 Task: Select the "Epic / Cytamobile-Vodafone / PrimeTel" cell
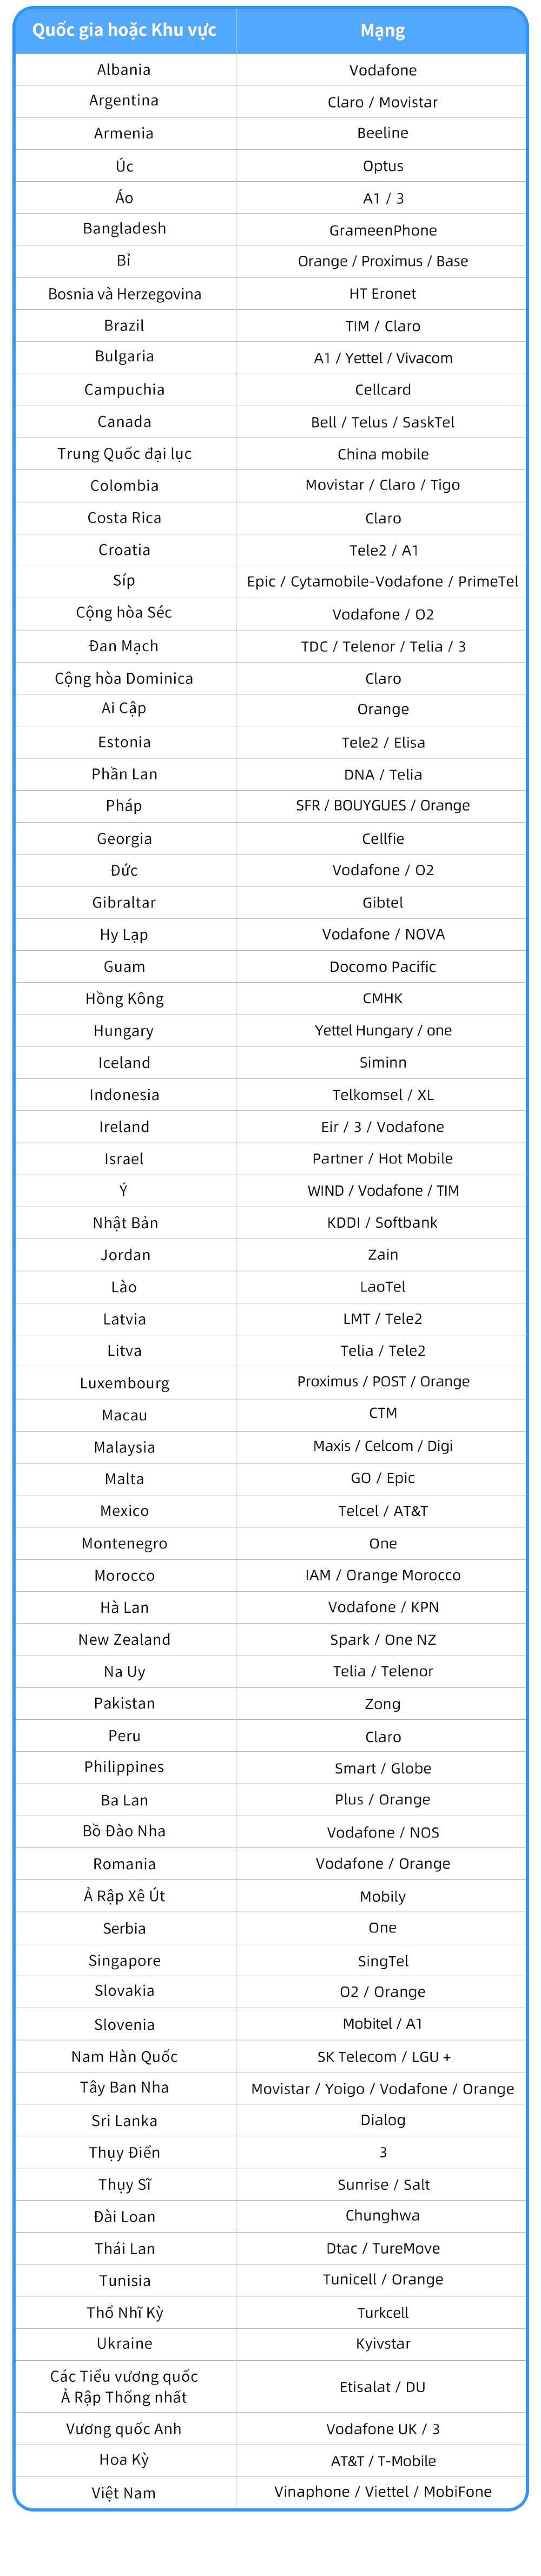point(382,582)
